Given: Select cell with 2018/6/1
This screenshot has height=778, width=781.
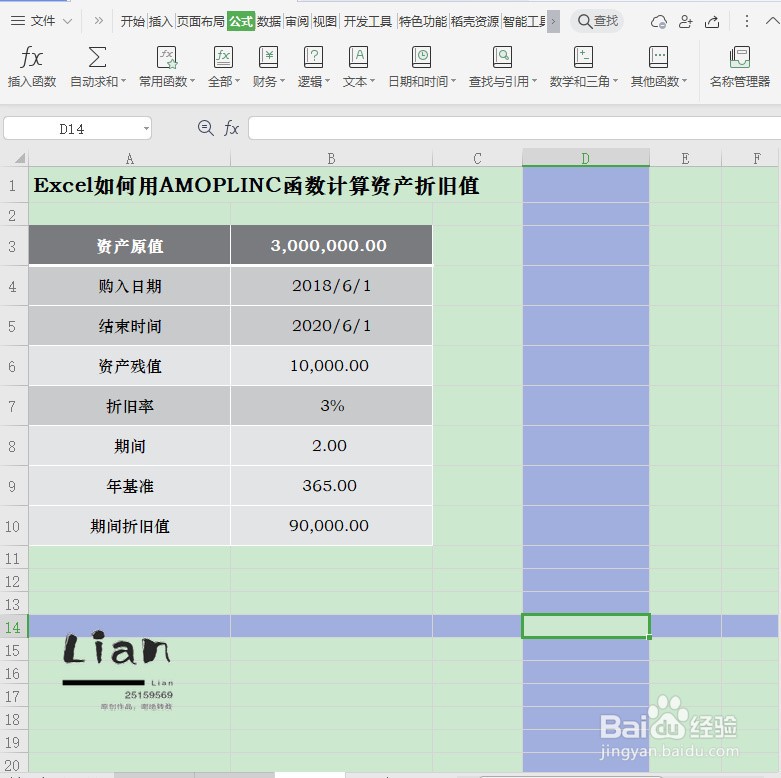Looking at the screenshot, I should [x=331, y=286].
